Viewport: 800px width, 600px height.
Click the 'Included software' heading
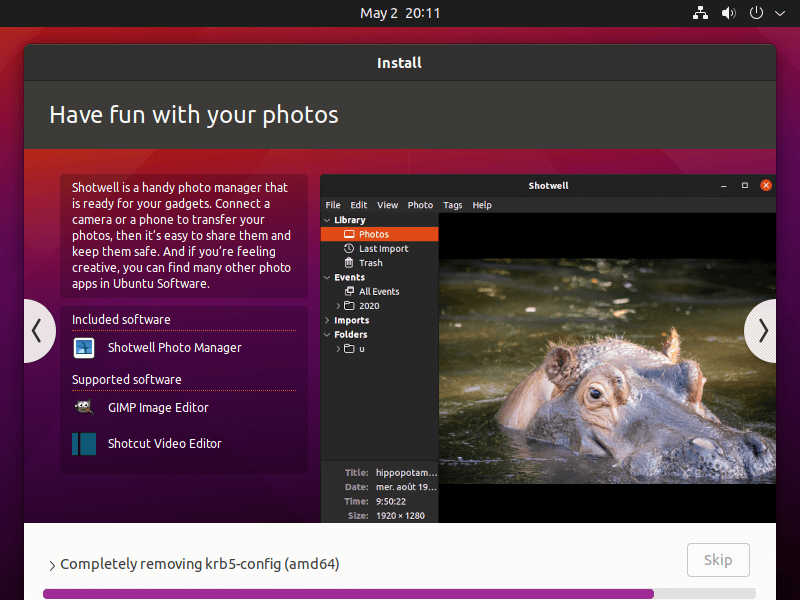(x=121, y=320)
